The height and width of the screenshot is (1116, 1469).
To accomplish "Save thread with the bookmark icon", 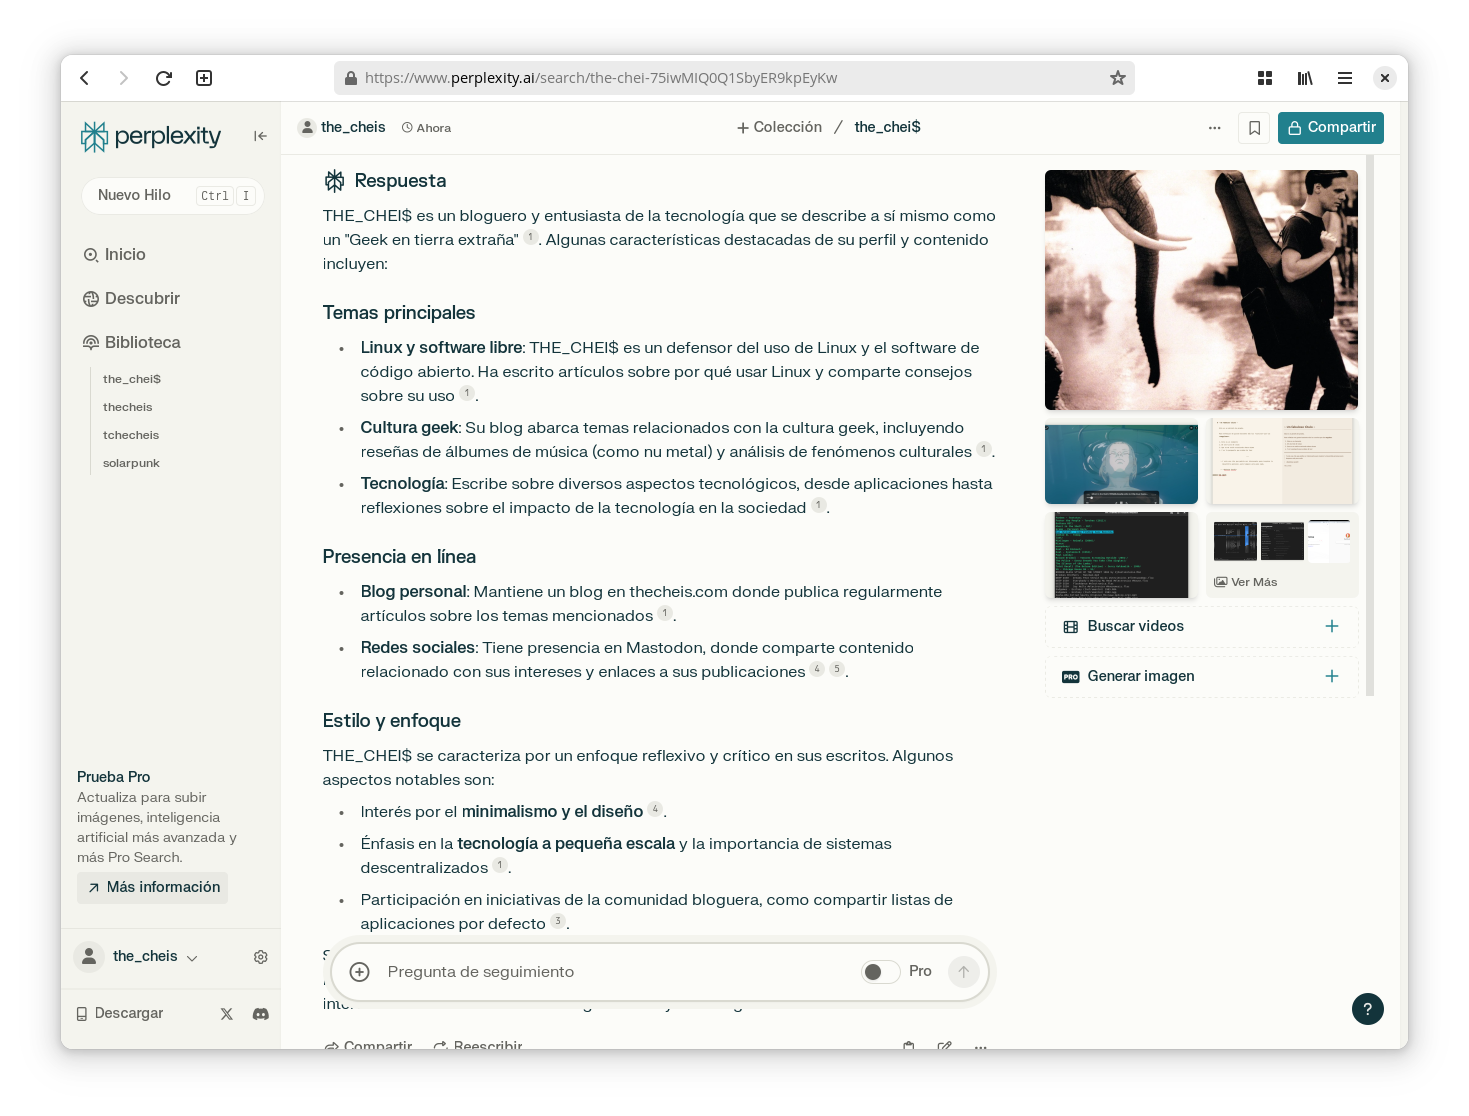I will point(1254,128).
